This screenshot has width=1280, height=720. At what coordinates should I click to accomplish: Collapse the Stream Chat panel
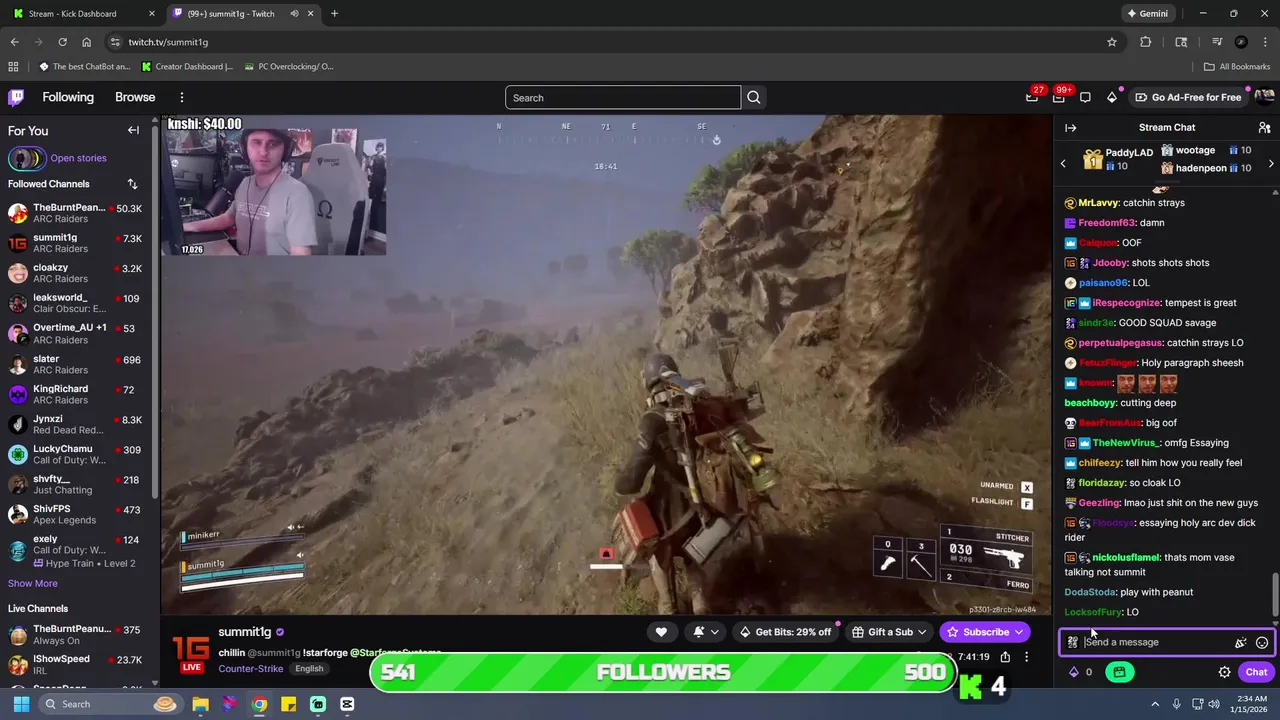tap(1070, 128)
